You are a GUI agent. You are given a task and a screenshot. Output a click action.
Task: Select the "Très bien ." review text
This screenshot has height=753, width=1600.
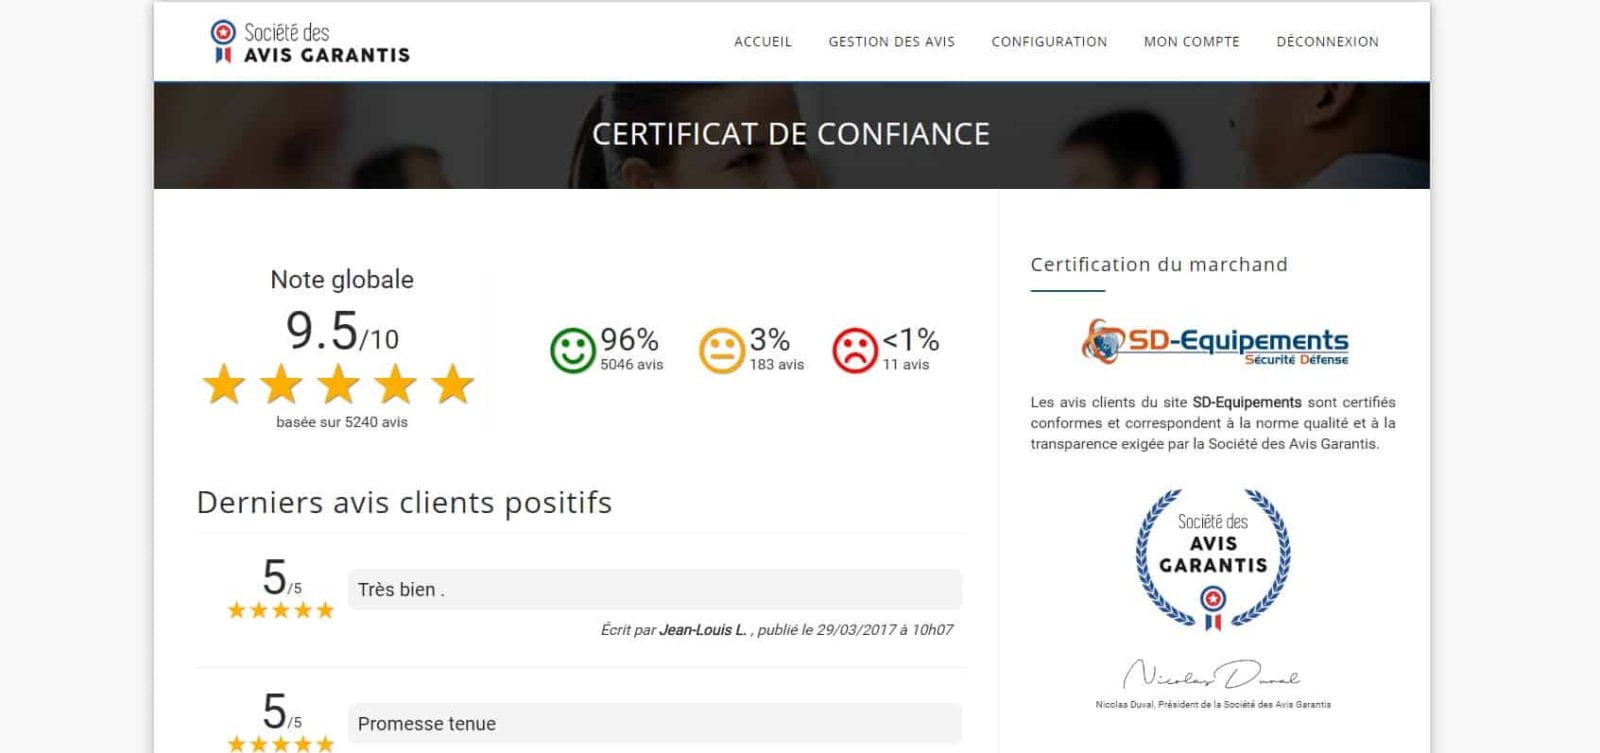point(401,590)
